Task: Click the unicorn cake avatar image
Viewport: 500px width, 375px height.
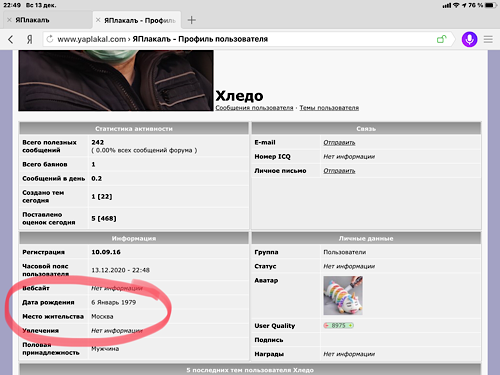Action: (x=343, y=295)
